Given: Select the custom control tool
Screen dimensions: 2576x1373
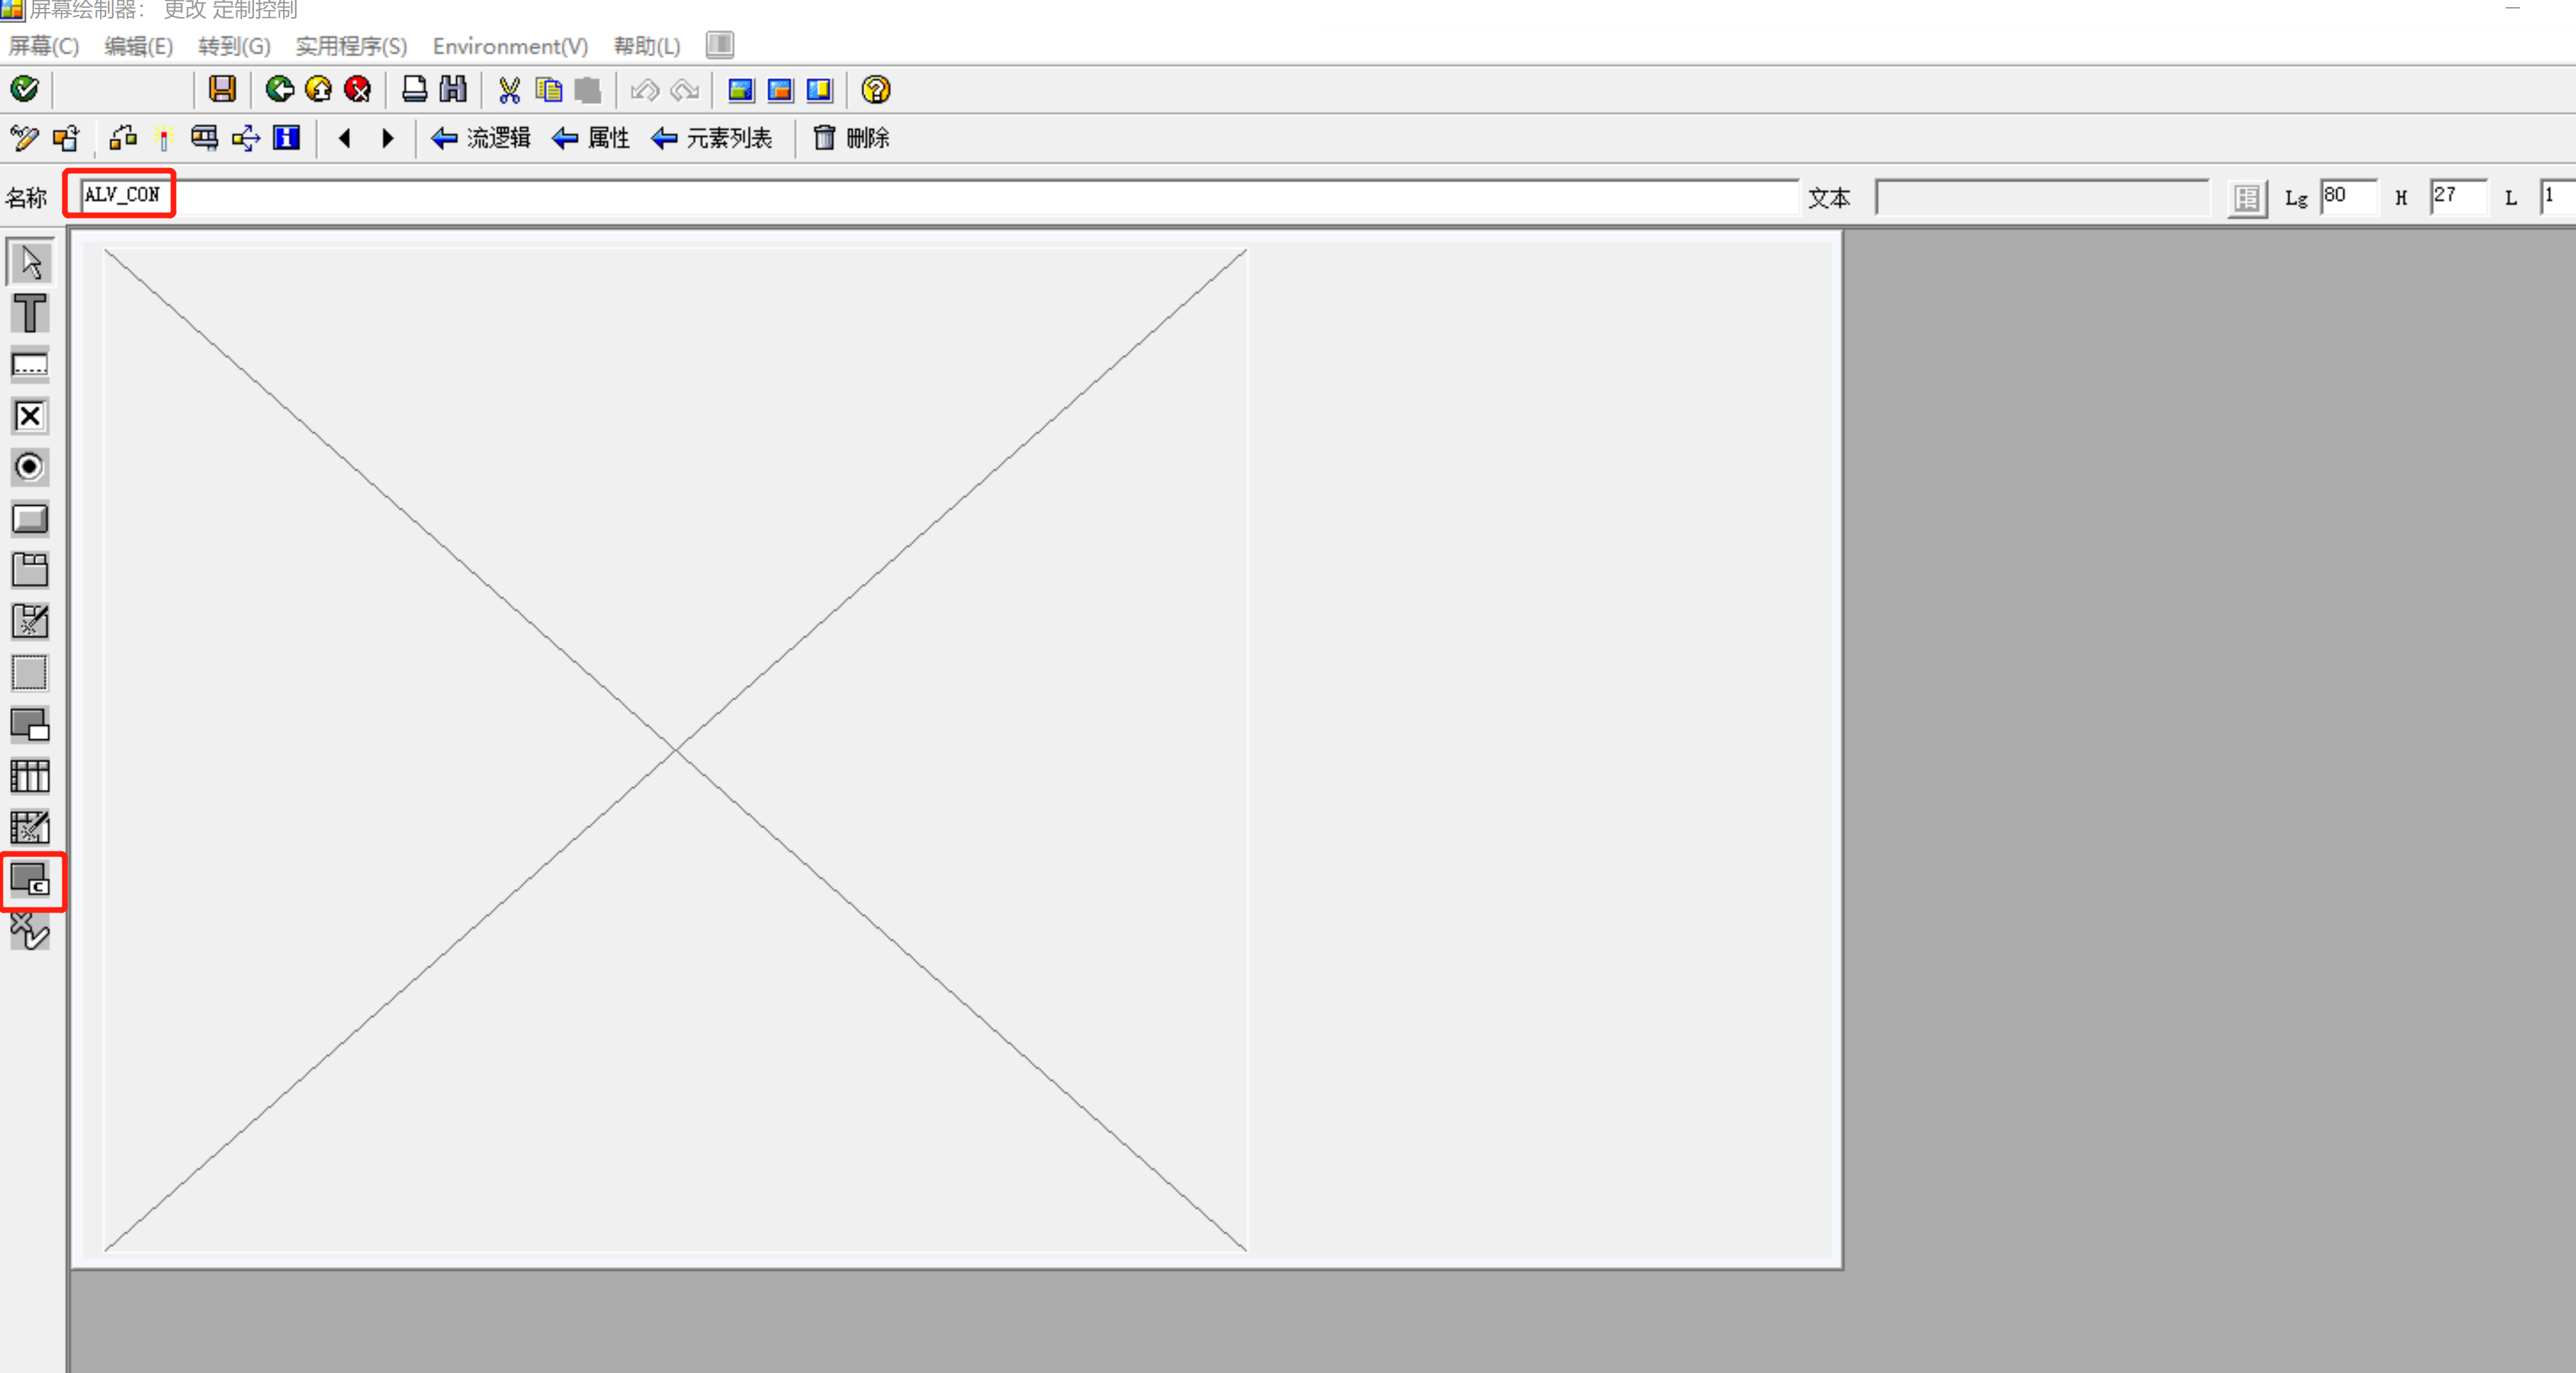Looking at the screenshot, I should [30, 880].
